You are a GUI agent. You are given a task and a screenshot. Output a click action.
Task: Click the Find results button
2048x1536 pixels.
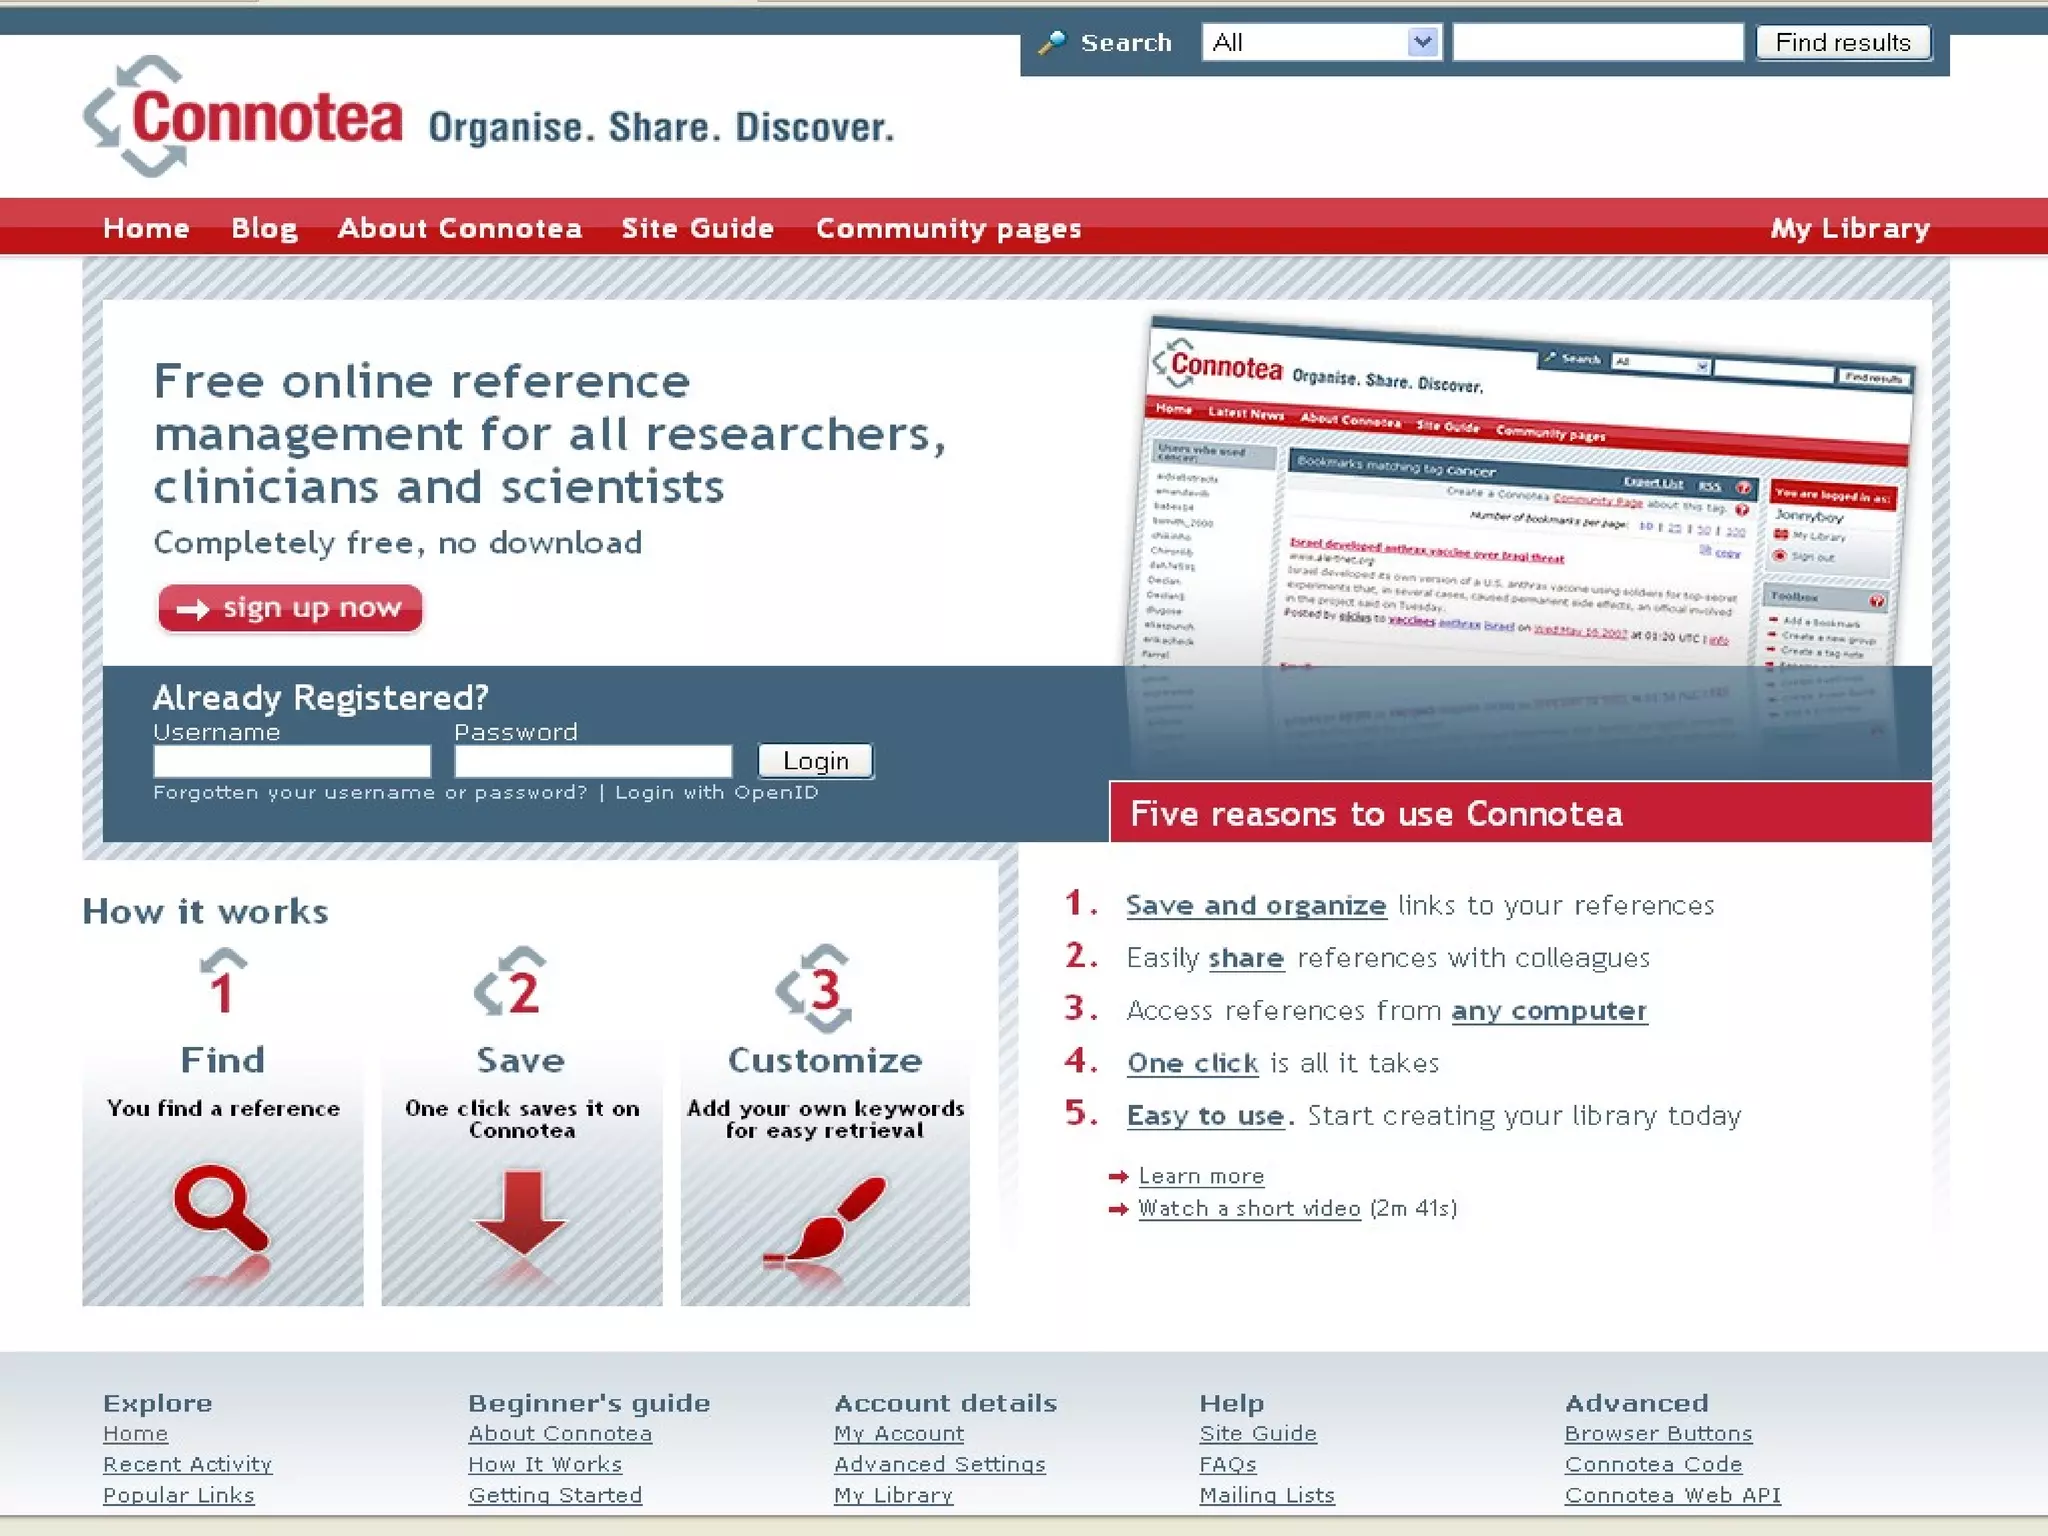(1842, 43)
